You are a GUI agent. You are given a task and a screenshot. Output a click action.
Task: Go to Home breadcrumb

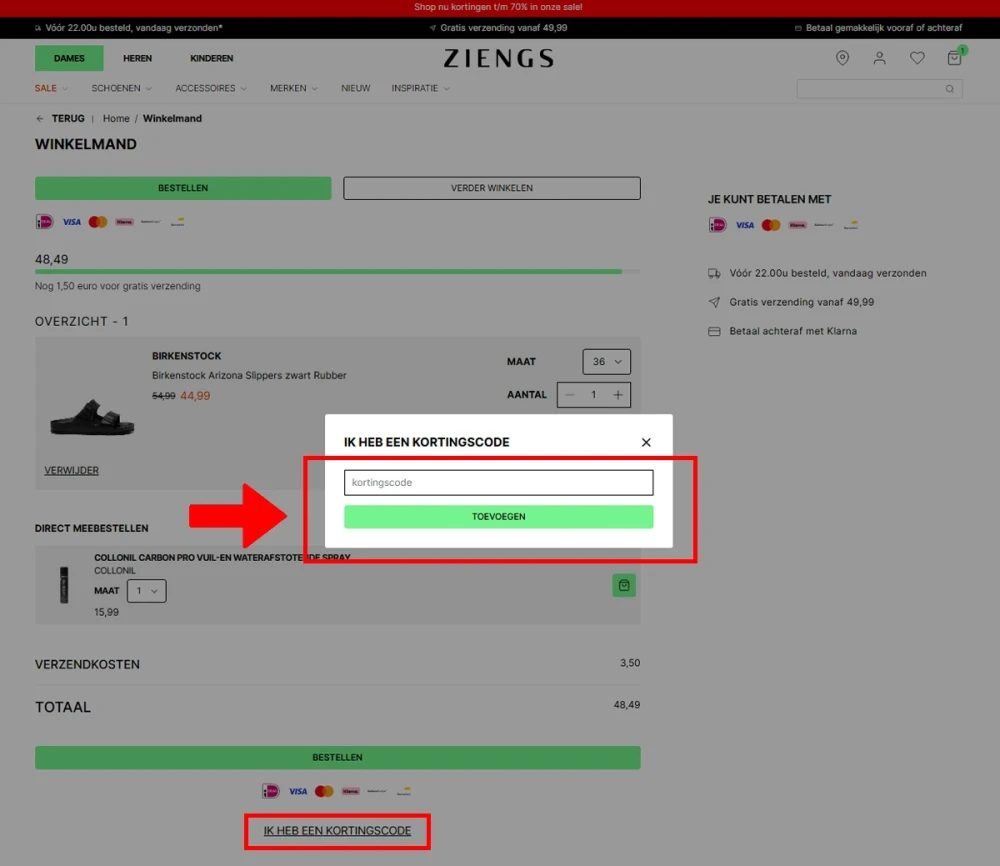(x=116, y=119)
